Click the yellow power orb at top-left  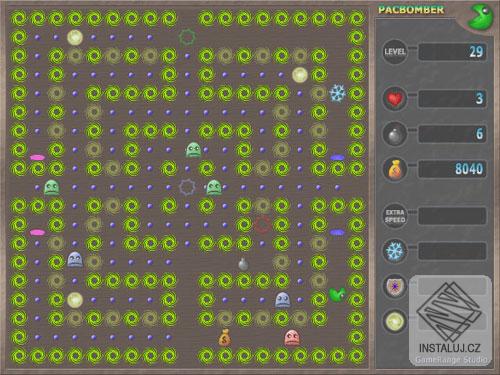click(75, 37)
